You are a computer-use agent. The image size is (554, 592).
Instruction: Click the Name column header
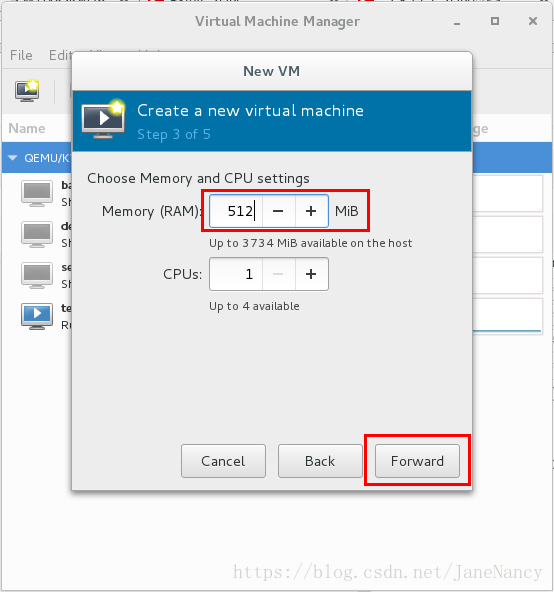tap(27, 128)
